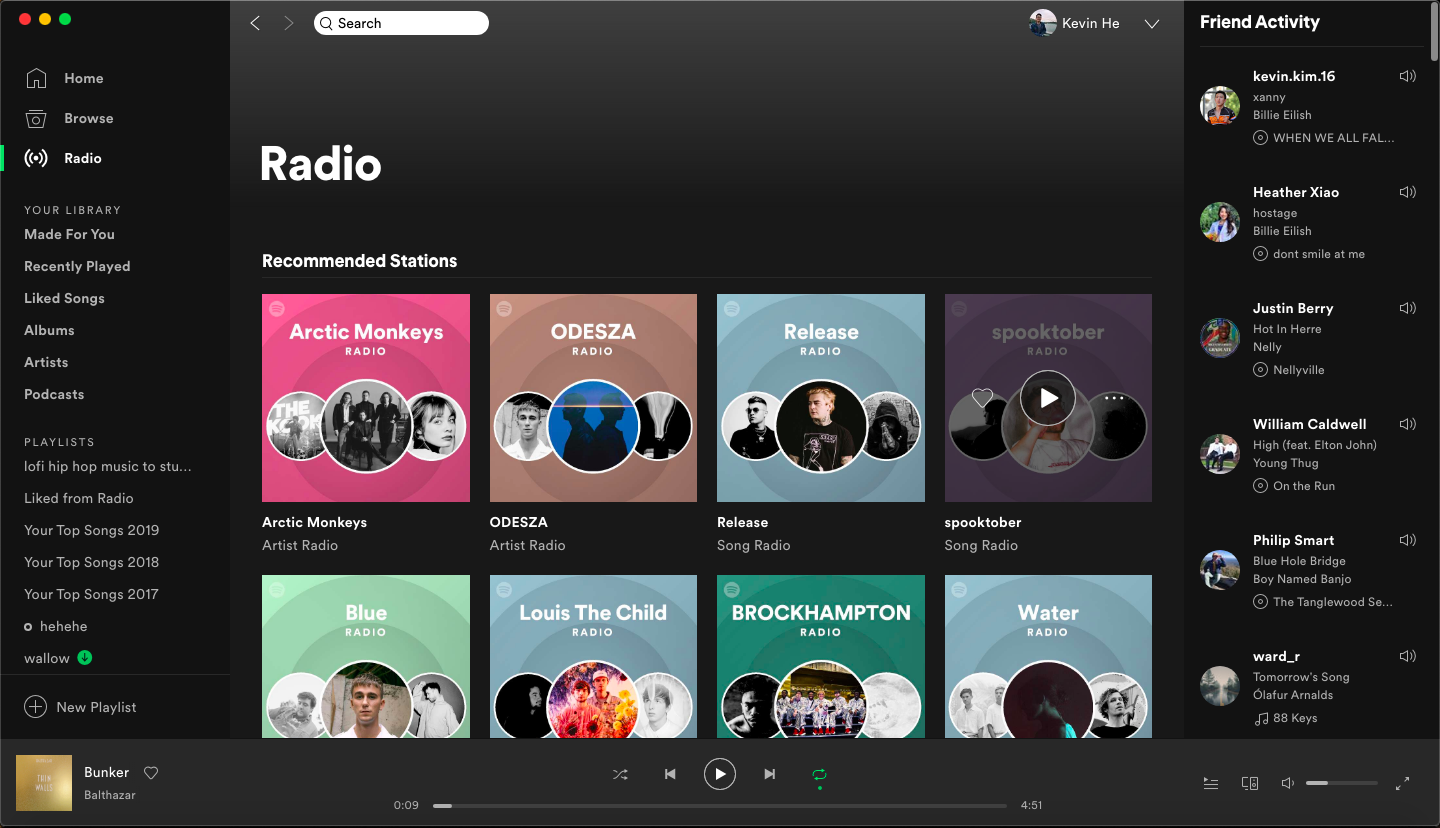Click speaker icon next to Heather Xiao
1440x828 pixels.
coord(1408,192)
